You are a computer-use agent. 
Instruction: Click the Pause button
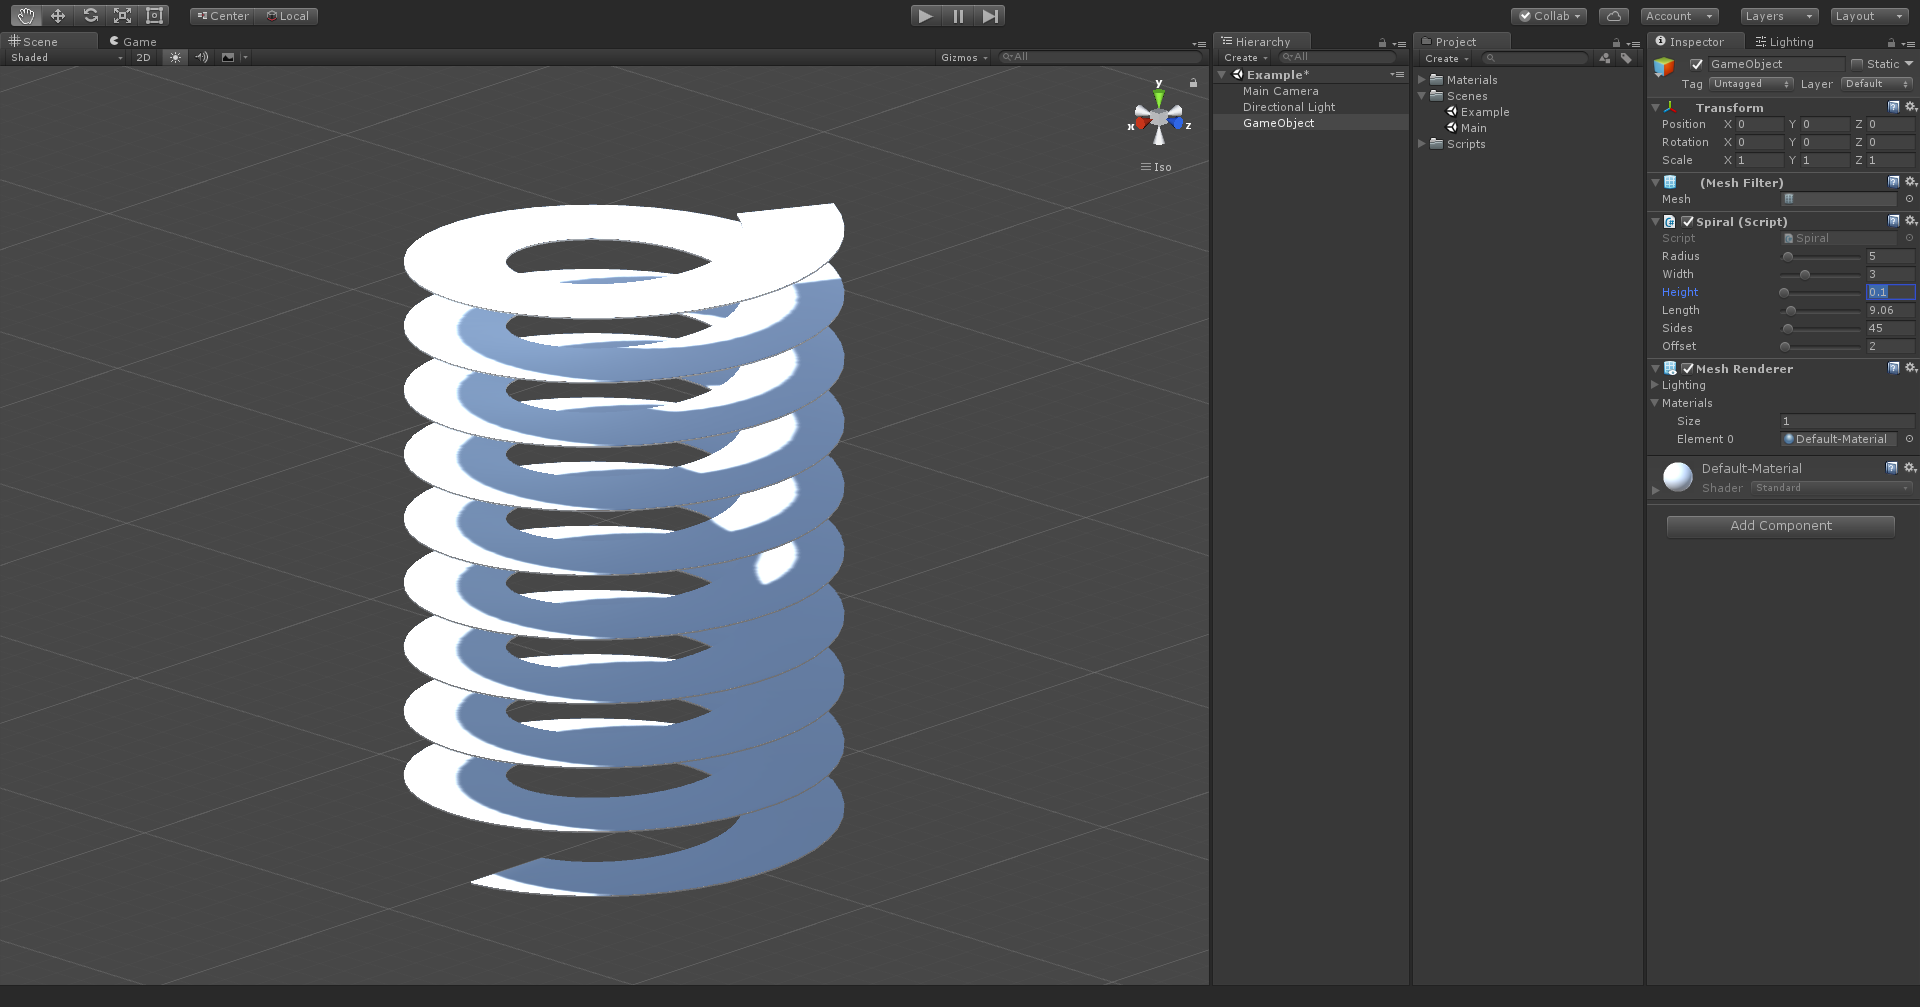958,15
